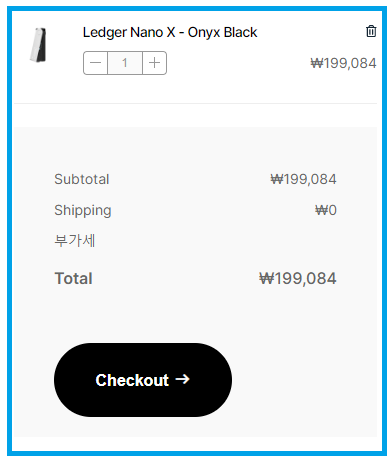
Task: Click the gray summary panel above Subtotal
Action: coord(195,148)
